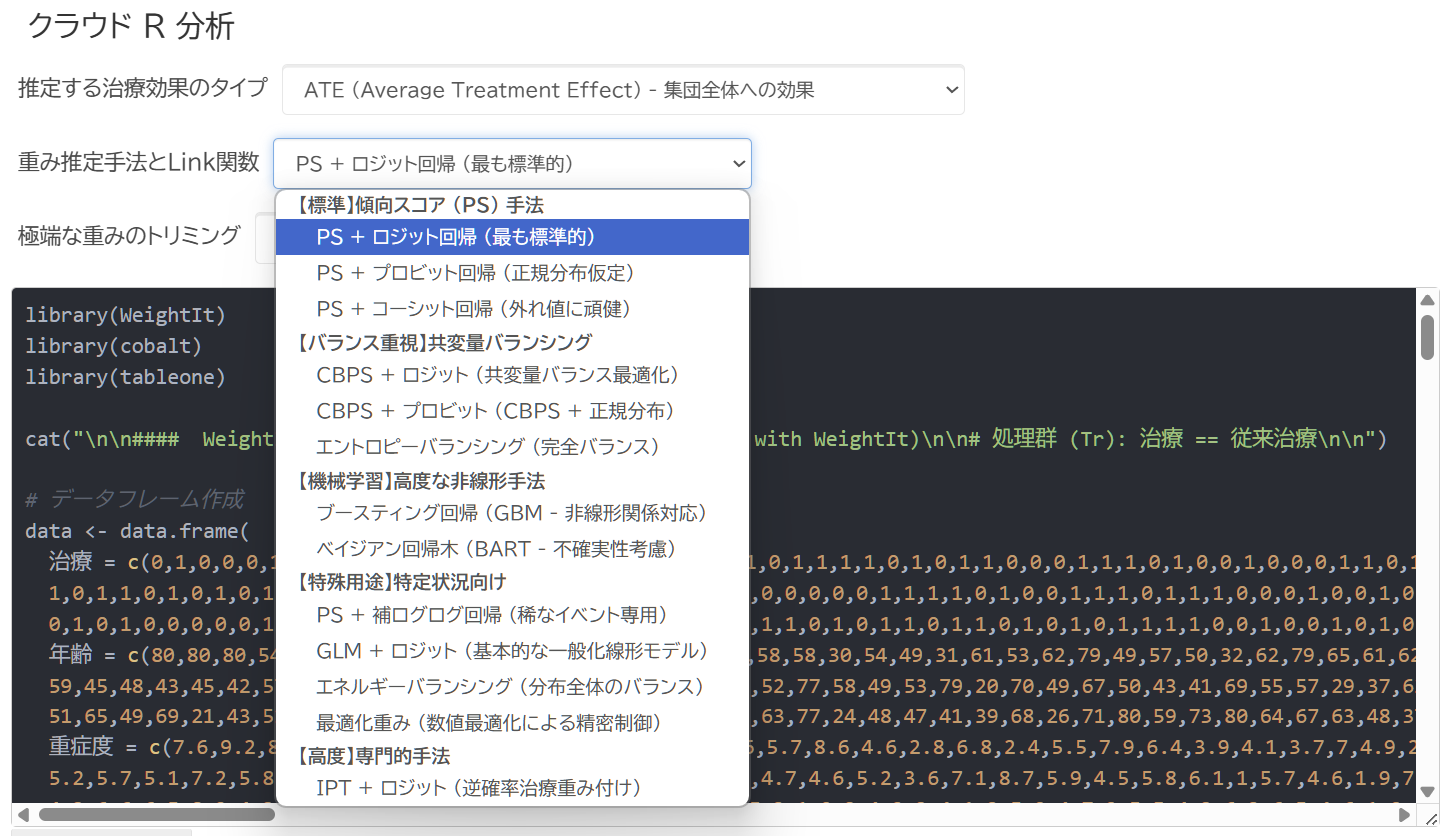The width and height of the screenshot is (1442, 836).
Task: Open 極端な重みのトリミング dropdown
Action: point(264,237)
